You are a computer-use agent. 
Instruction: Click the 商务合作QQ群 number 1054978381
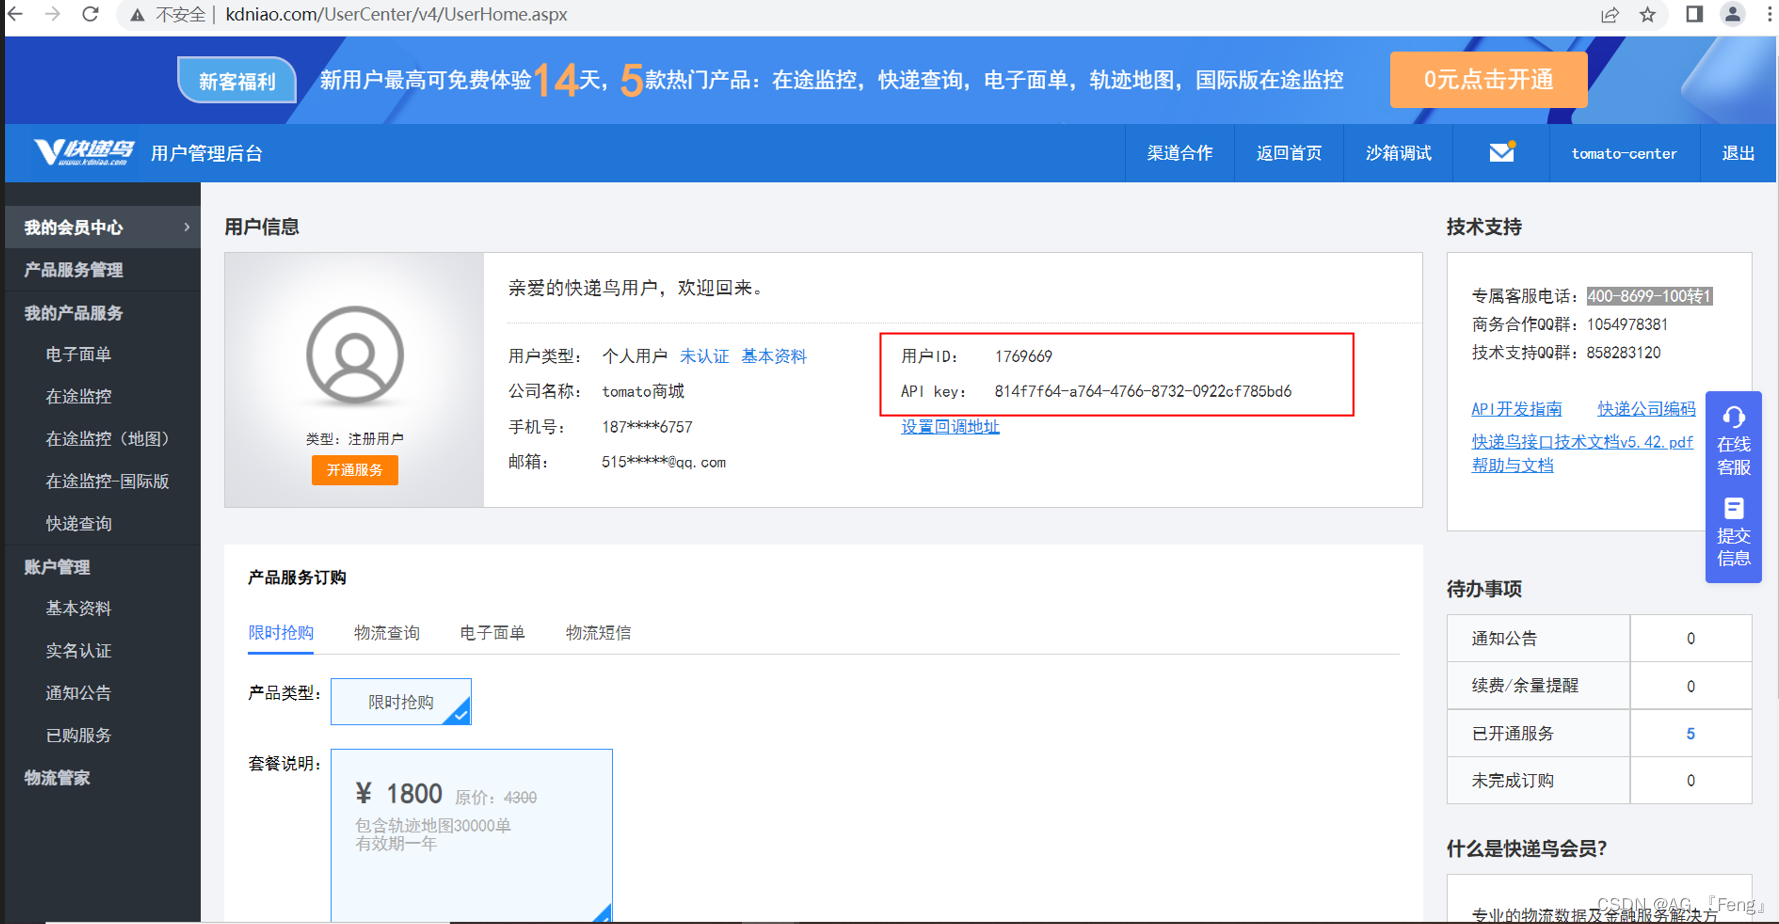[x=1627, y=324]
